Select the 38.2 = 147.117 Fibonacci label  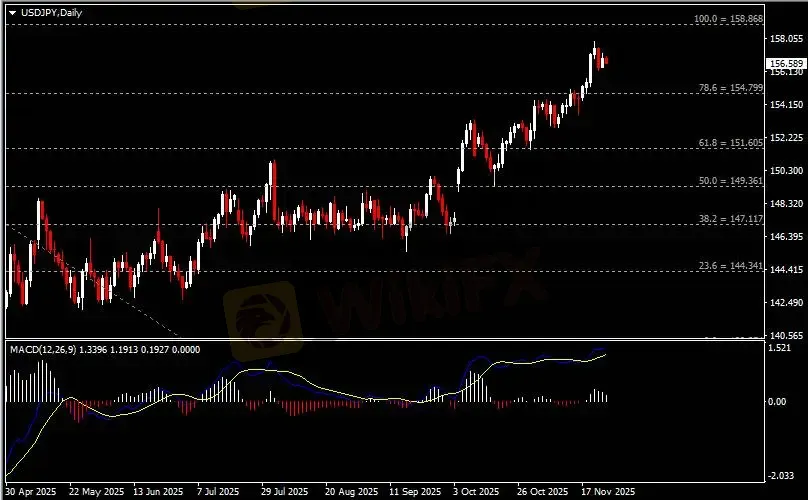click(x=731, y=219)
